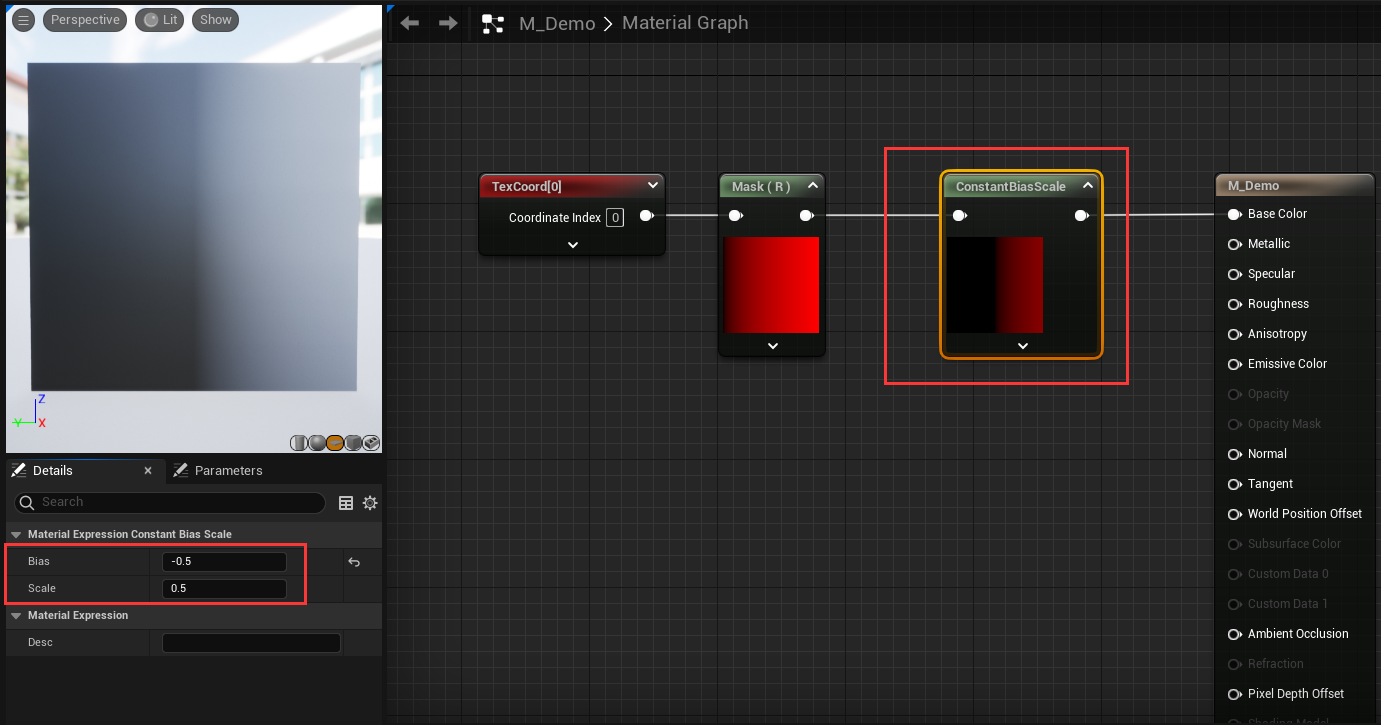The image size is (1381, 725).
Task: Select the cylinder preview mesh icon
Action: [x=299, y=443]
